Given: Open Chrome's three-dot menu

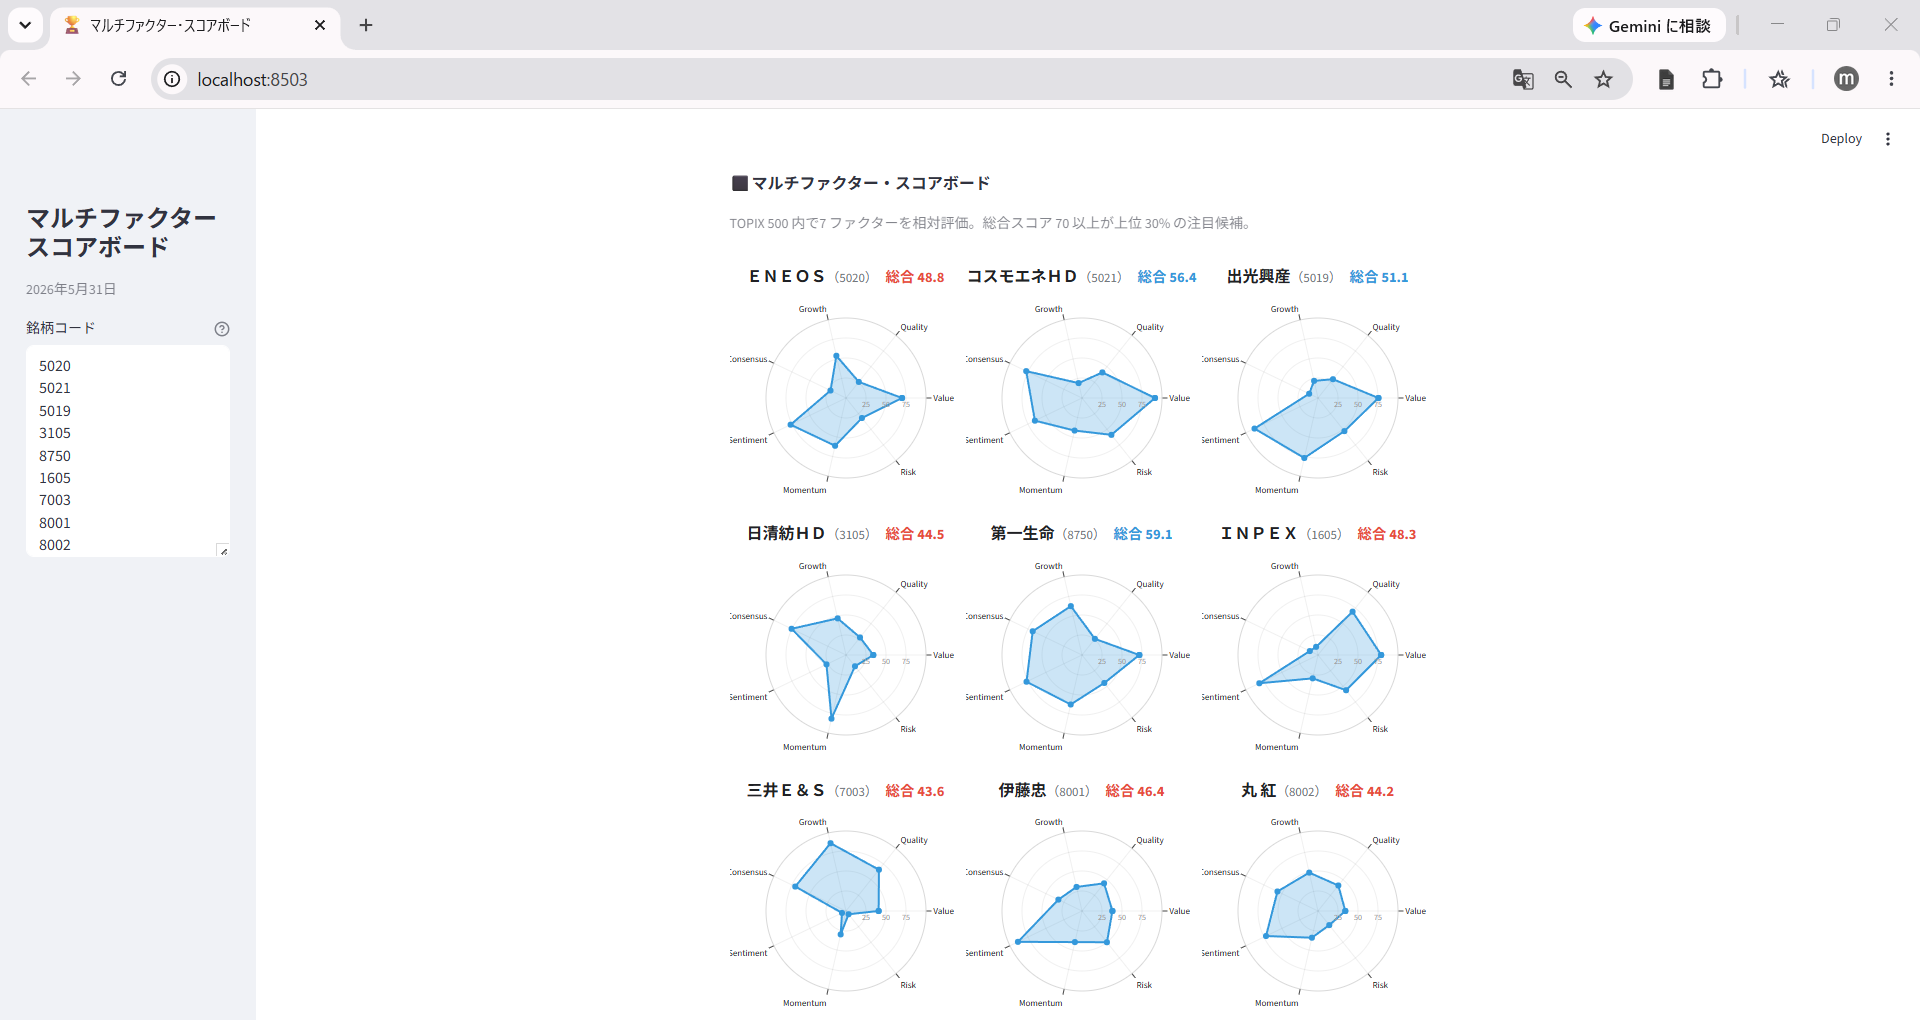Looking at the screenshot, I should (1891, 79).
